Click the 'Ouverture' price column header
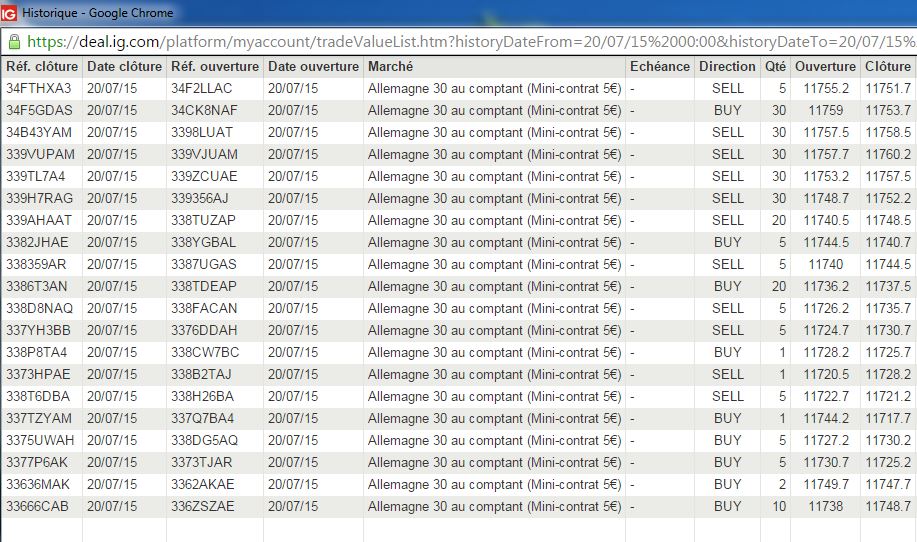Viewport: 917px width, 542px height. pos(825,67)
